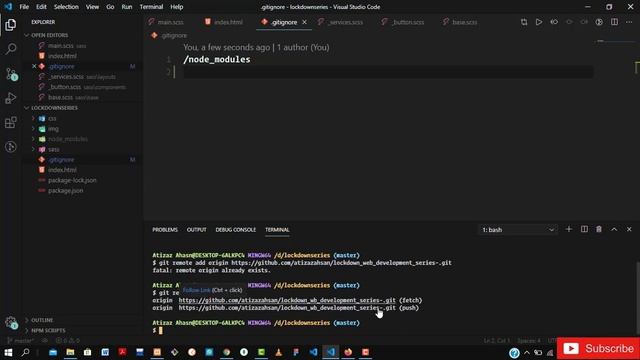Screen dimensions: 640x360
Task: Open the Go menu
Action: 110,7
